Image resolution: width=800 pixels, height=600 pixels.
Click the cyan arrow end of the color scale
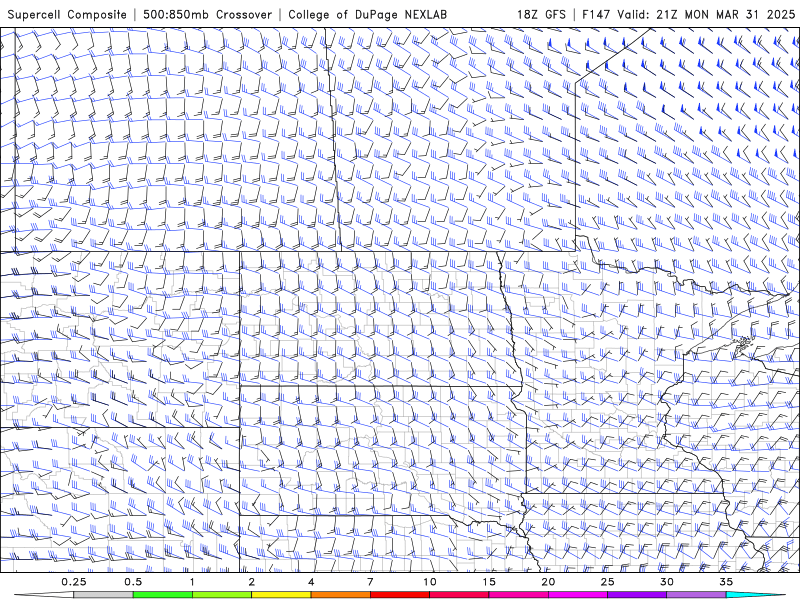coord(755,594)
